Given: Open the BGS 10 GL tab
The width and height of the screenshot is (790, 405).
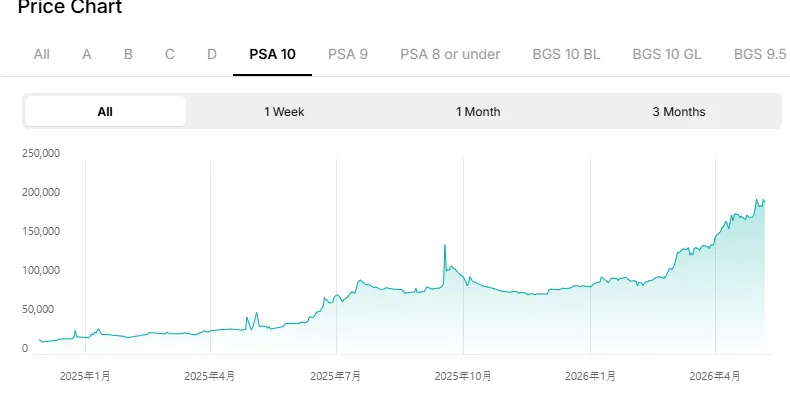Looking at the screenshot, I should [667, 54].
